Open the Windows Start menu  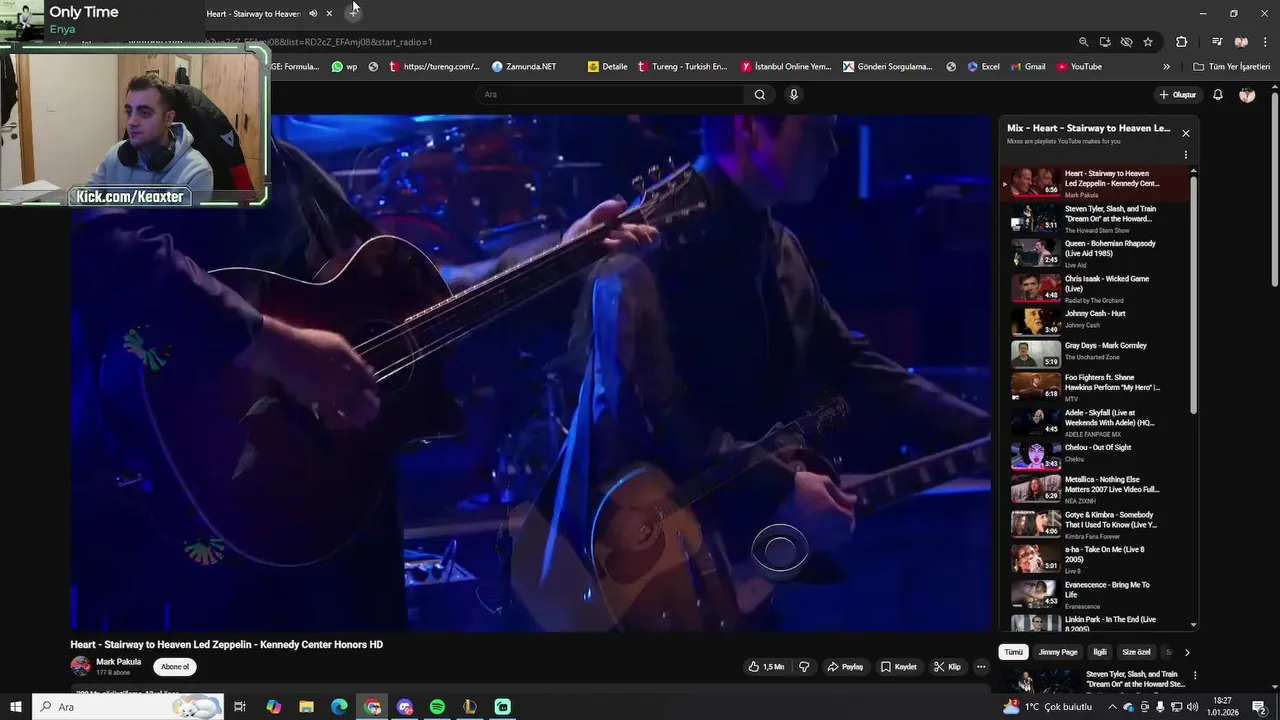16,707
